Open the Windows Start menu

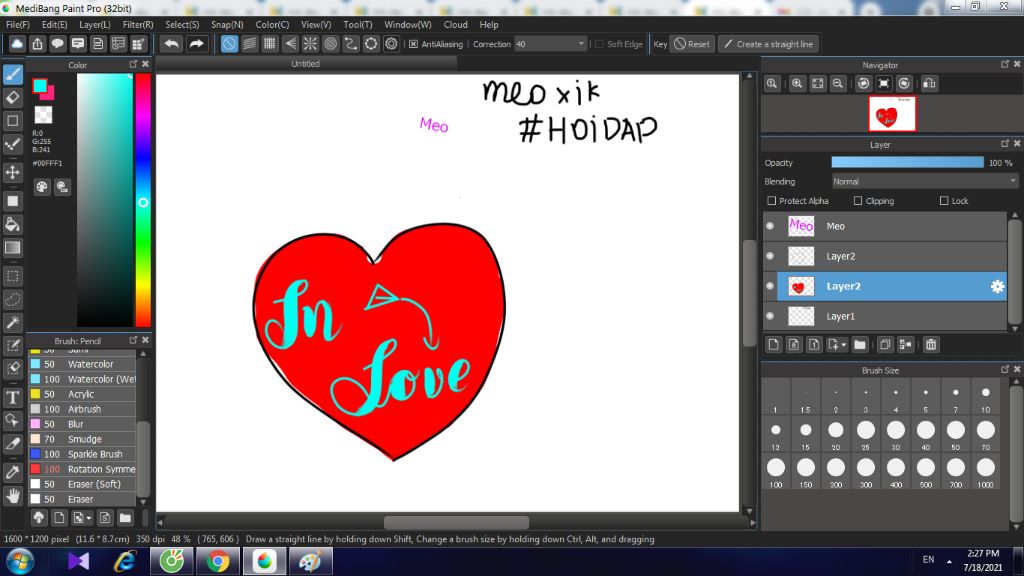[x=20, y=561]
